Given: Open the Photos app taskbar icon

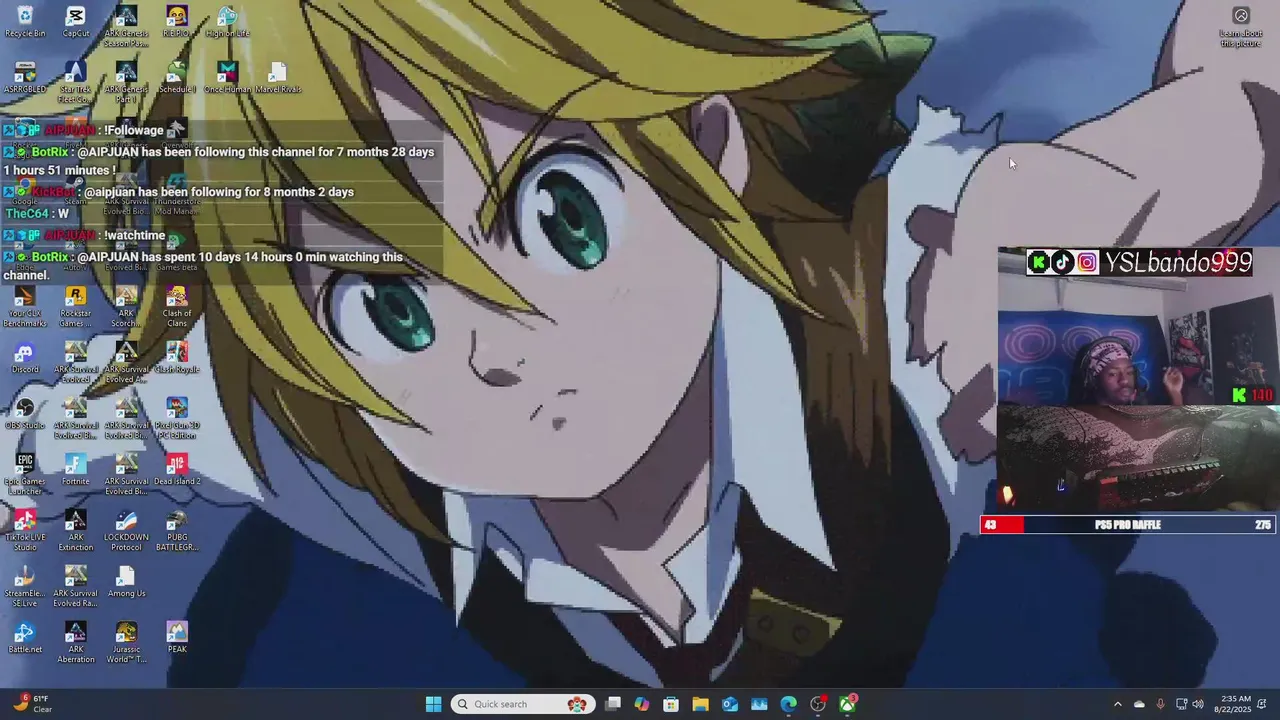Looking at the screenshot, I should coord(759,704).
